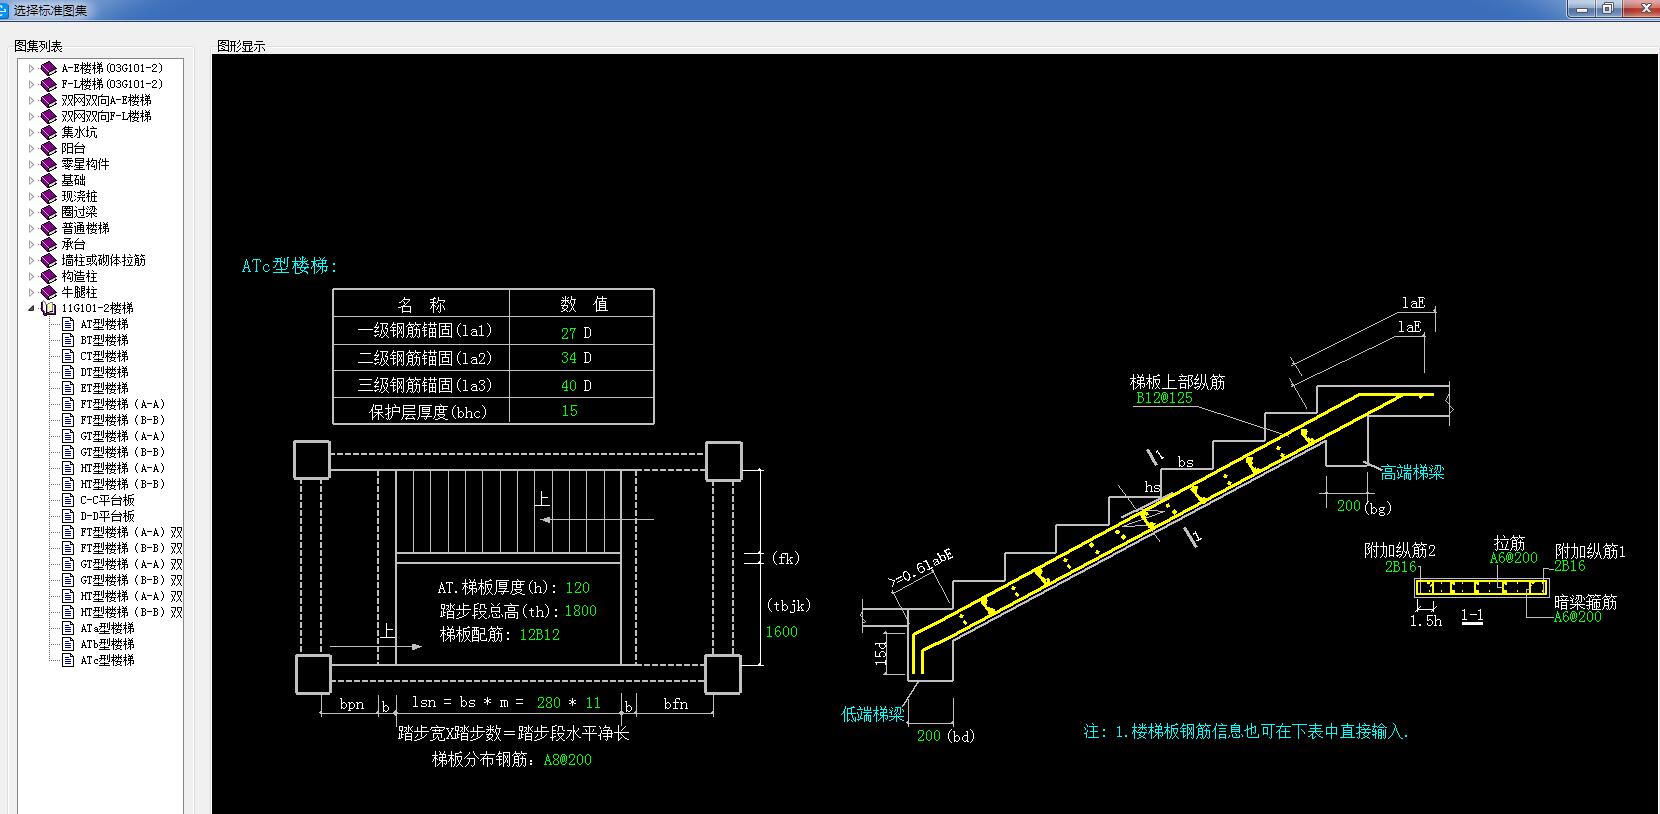The image size is (1660, 814).
Task: Click the 二级钢筋锚固 value 34
Action: pos(569,358)
